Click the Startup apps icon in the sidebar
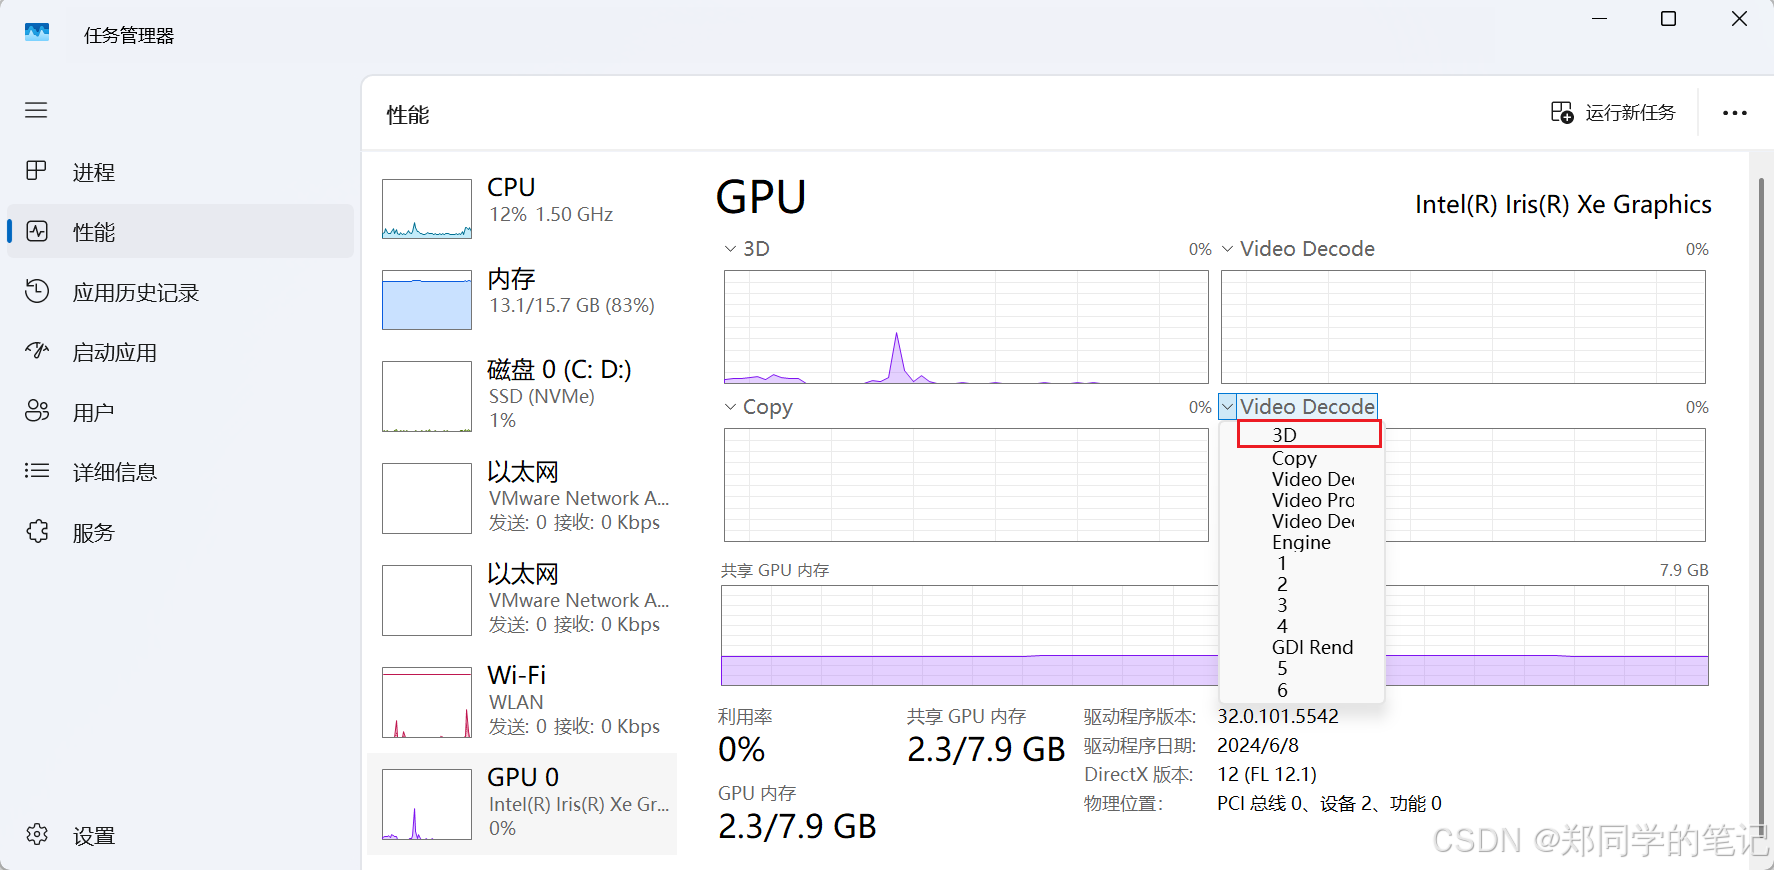1774x870 pixels. 37,351
